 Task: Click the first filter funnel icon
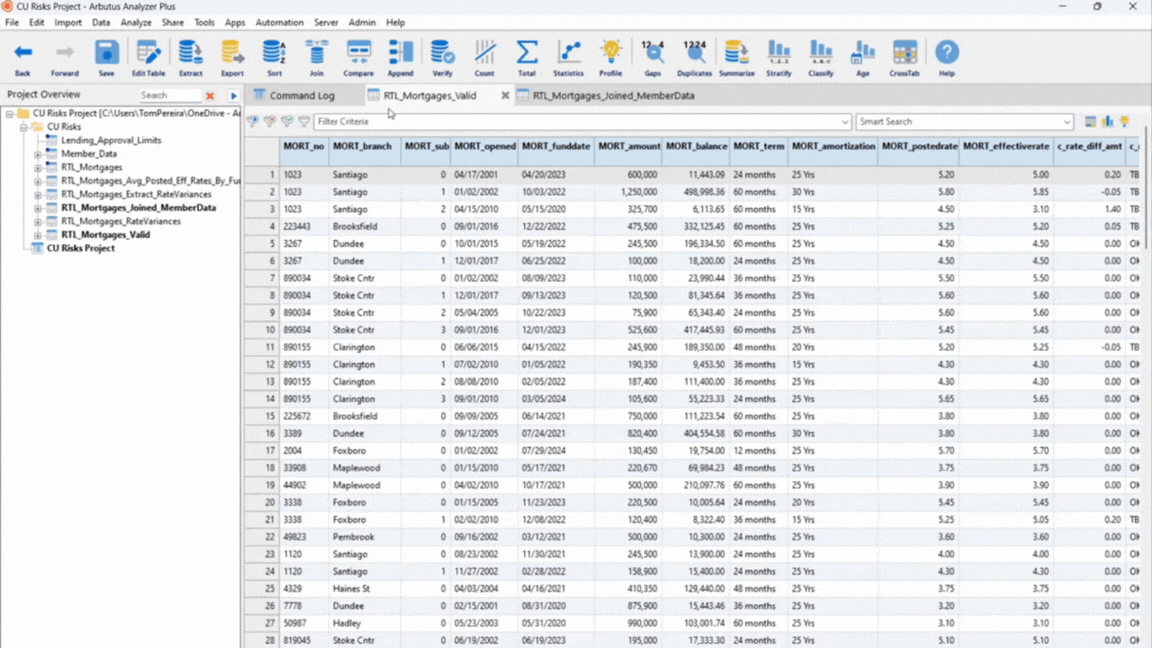tap(253, 121)
